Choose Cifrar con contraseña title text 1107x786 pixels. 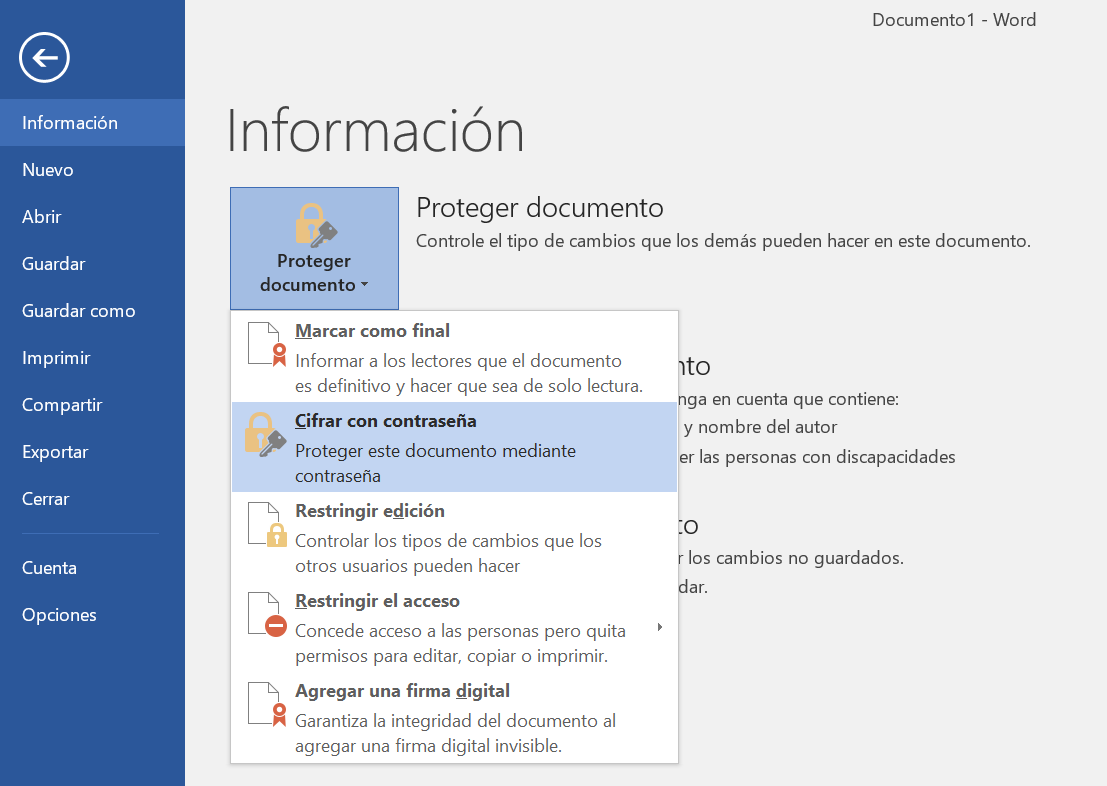386,421
